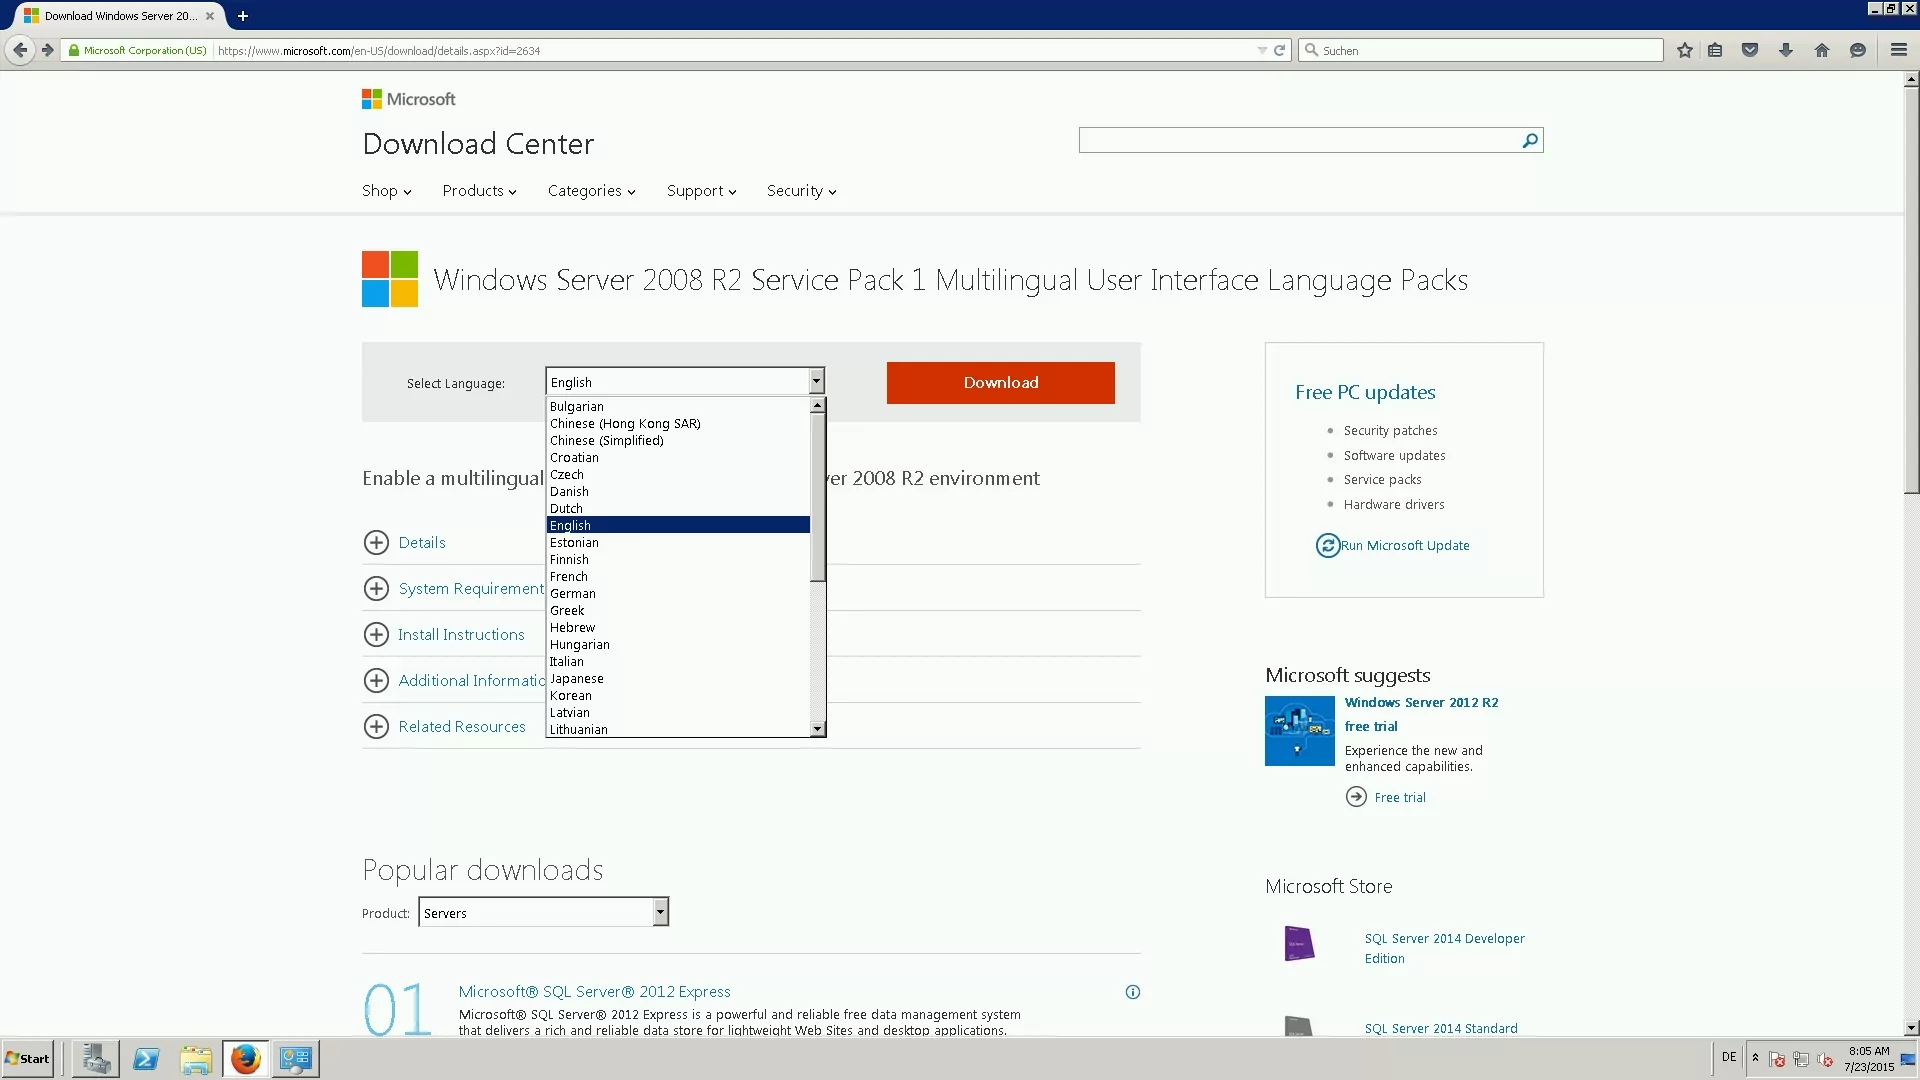Open the Downloads arrow icon
Image resolution: width=1920 pixels, height=1080 pixels.
pos(1786,50)
